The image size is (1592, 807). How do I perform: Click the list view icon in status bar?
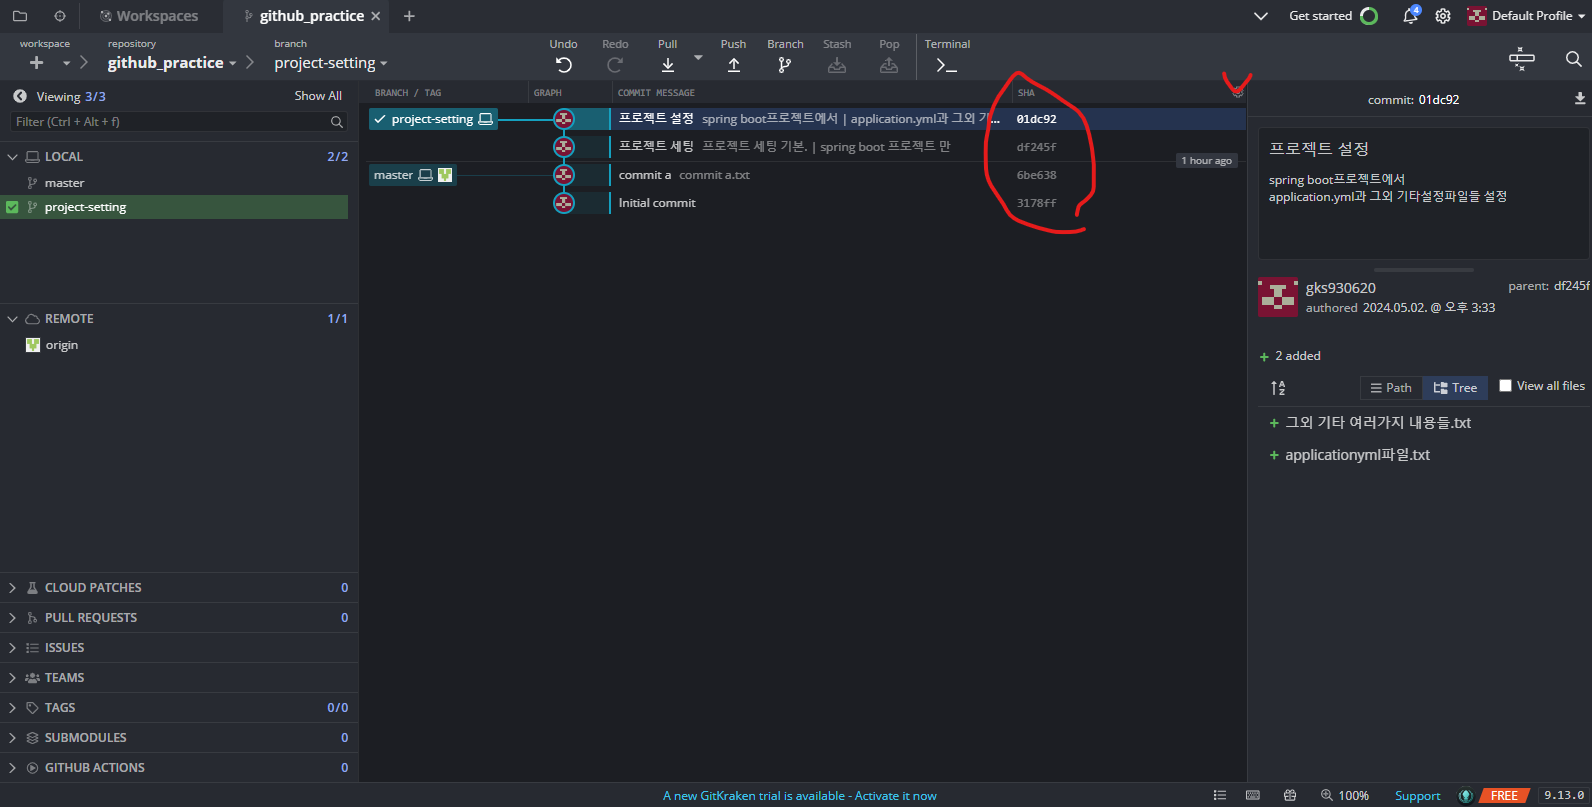[x=1220, y=795]
